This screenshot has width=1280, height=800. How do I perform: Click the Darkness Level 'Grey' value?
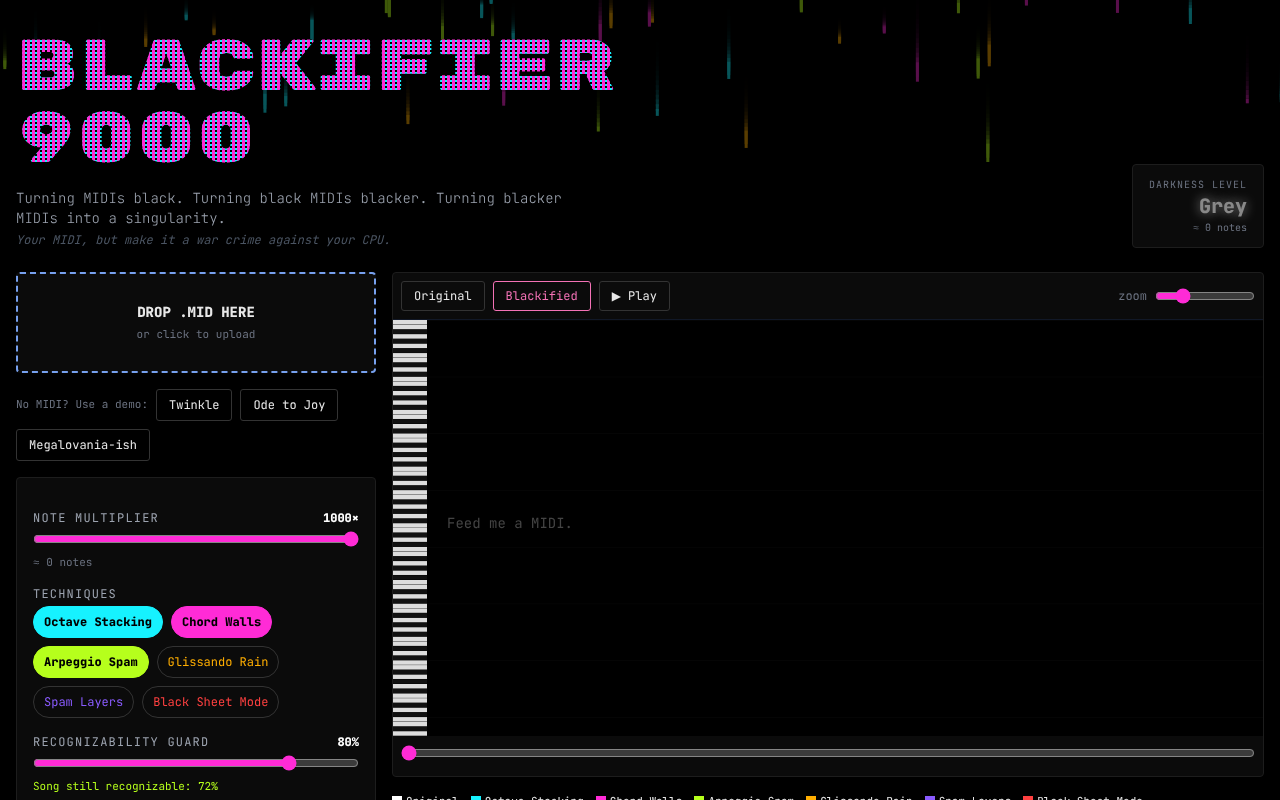point(1222,206)
